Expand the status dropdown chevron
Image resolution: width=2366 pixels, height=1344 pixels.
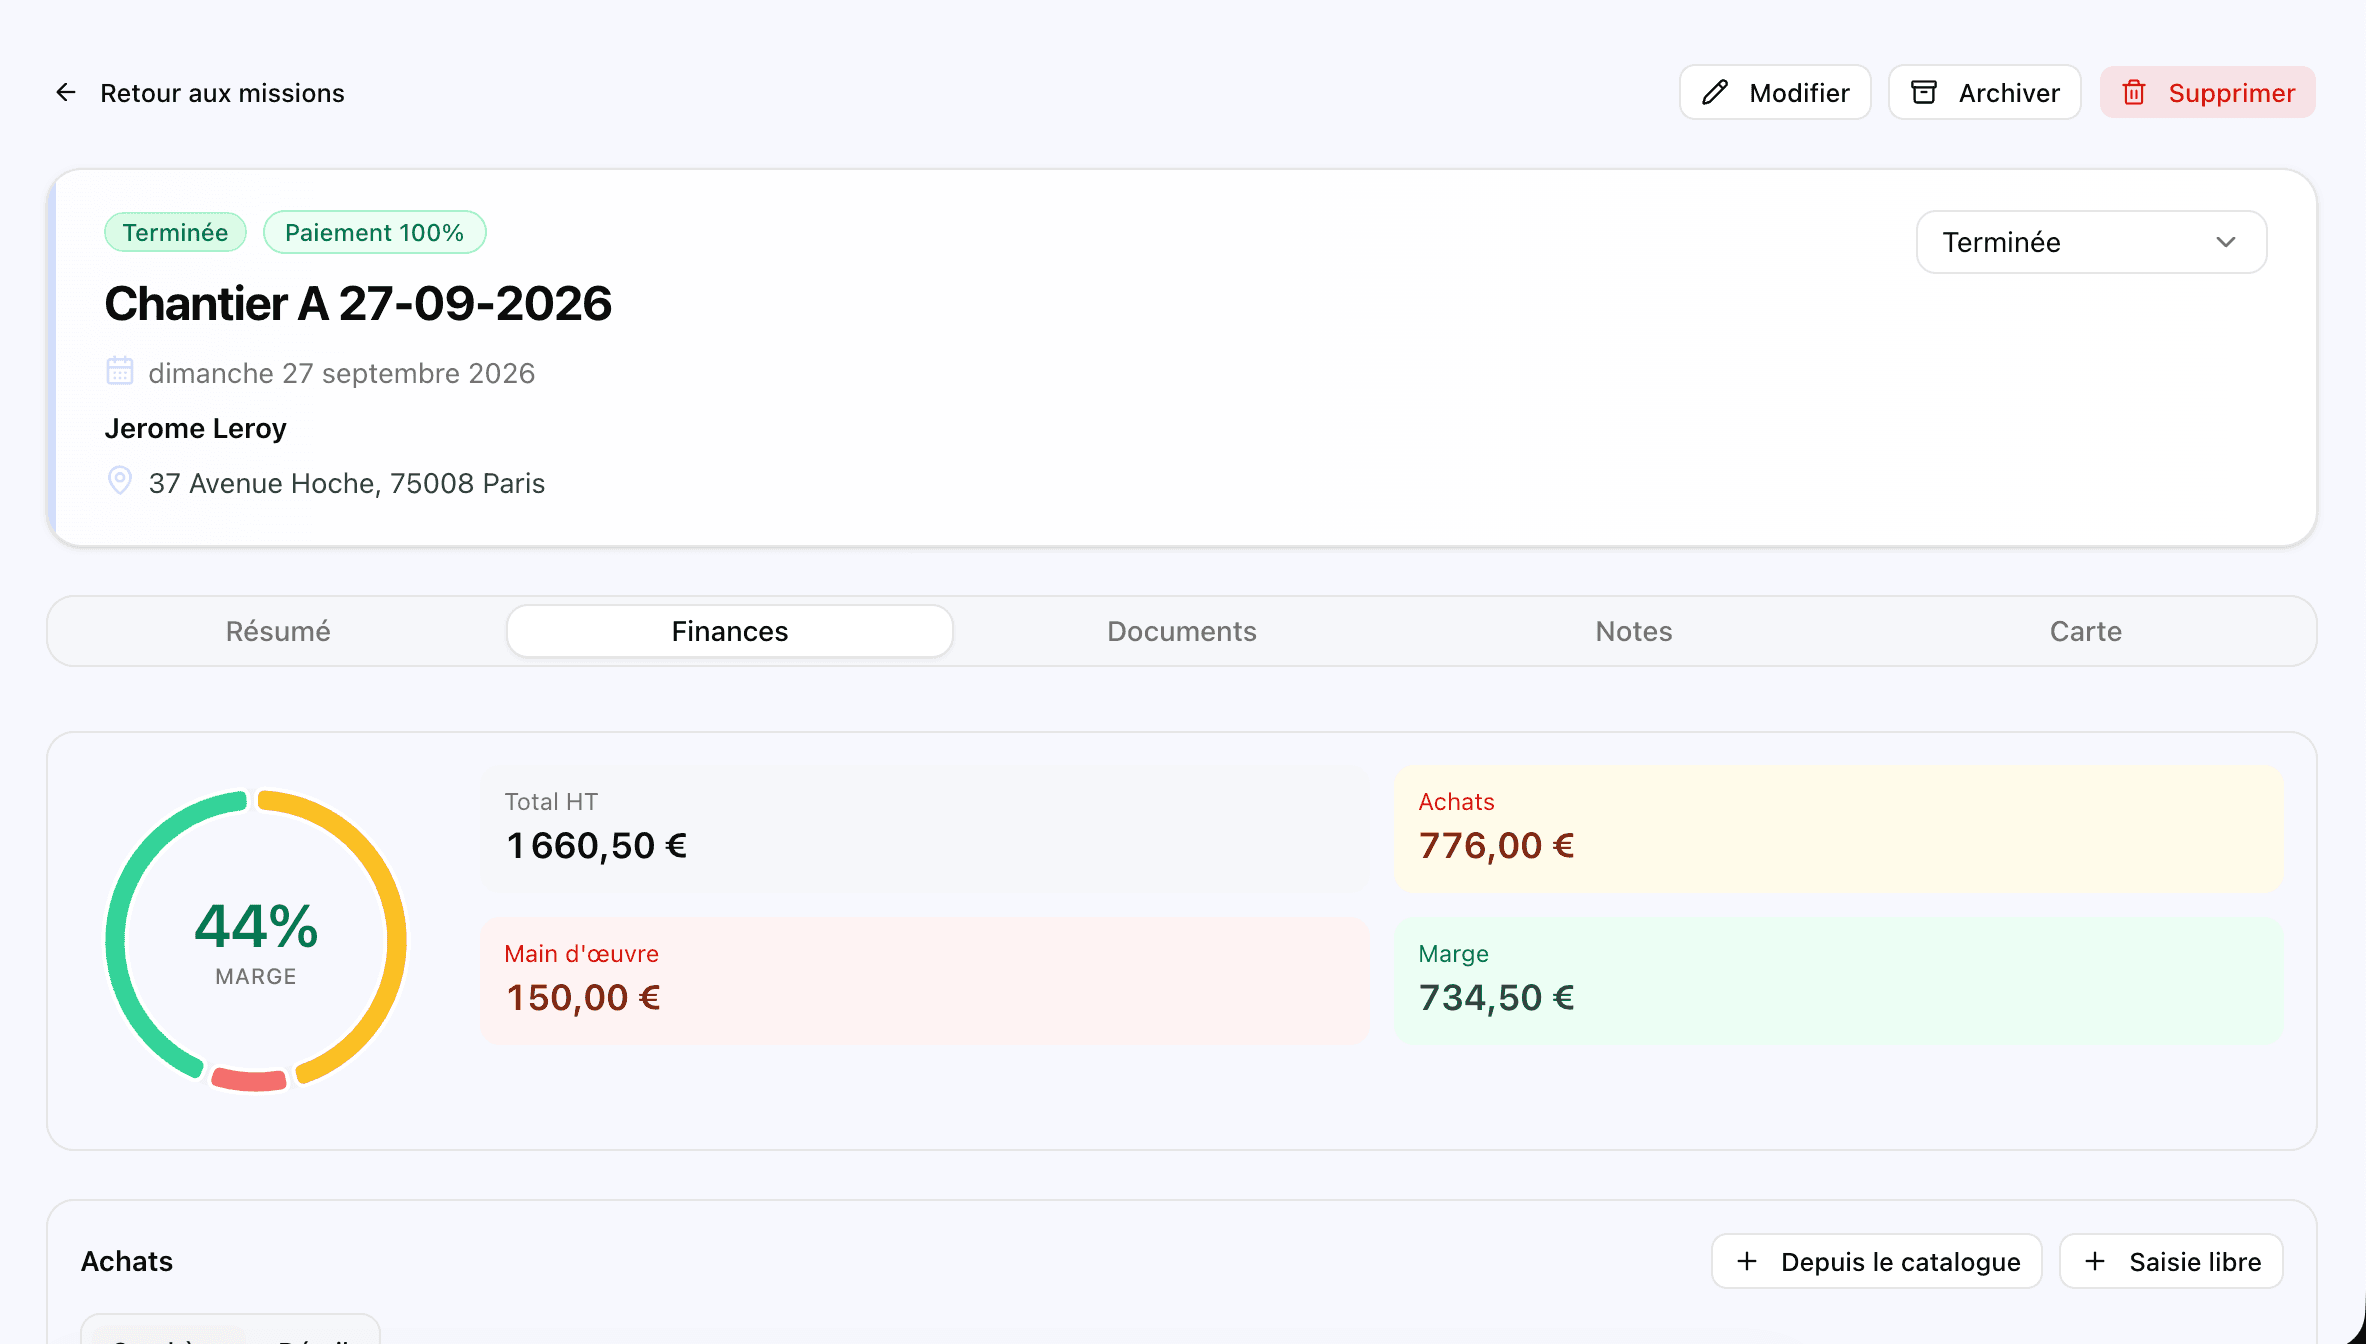click(x=2226, y=242)
